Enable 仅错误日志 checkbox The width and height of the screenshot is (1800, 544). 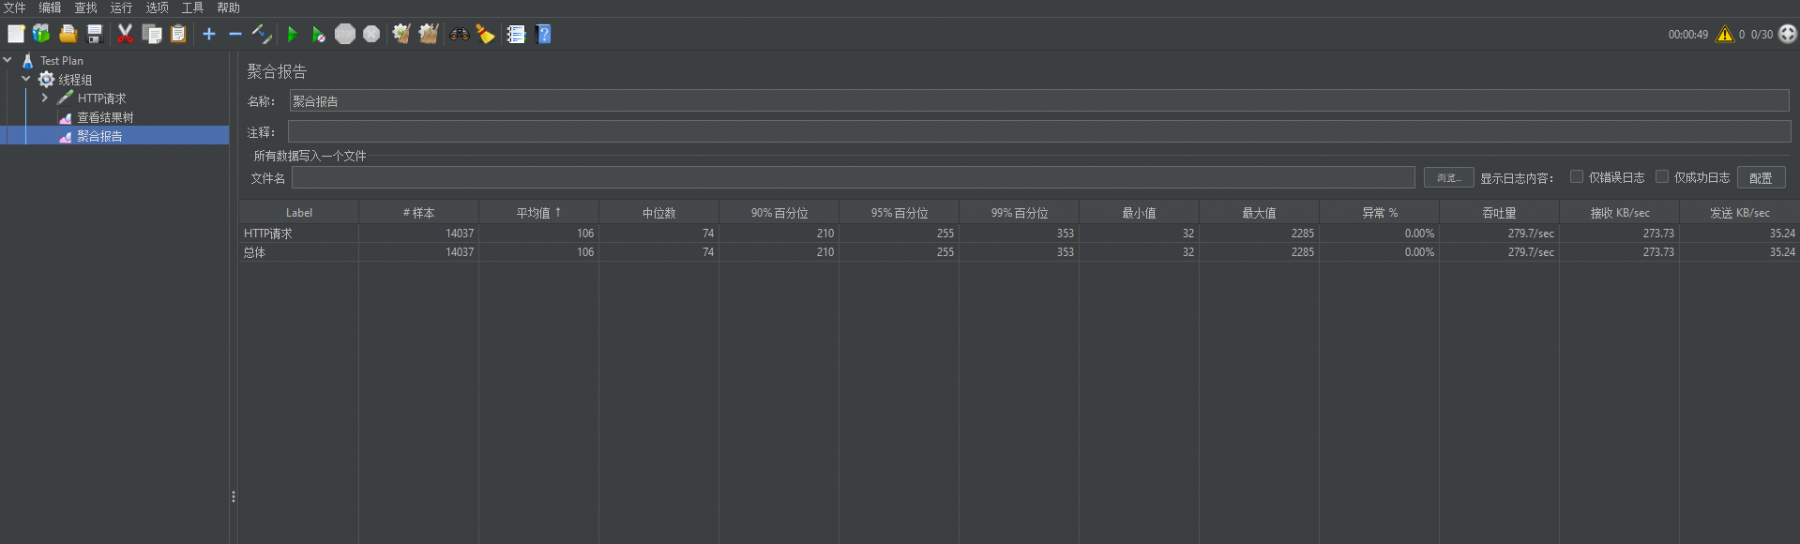pos(1576,177)
